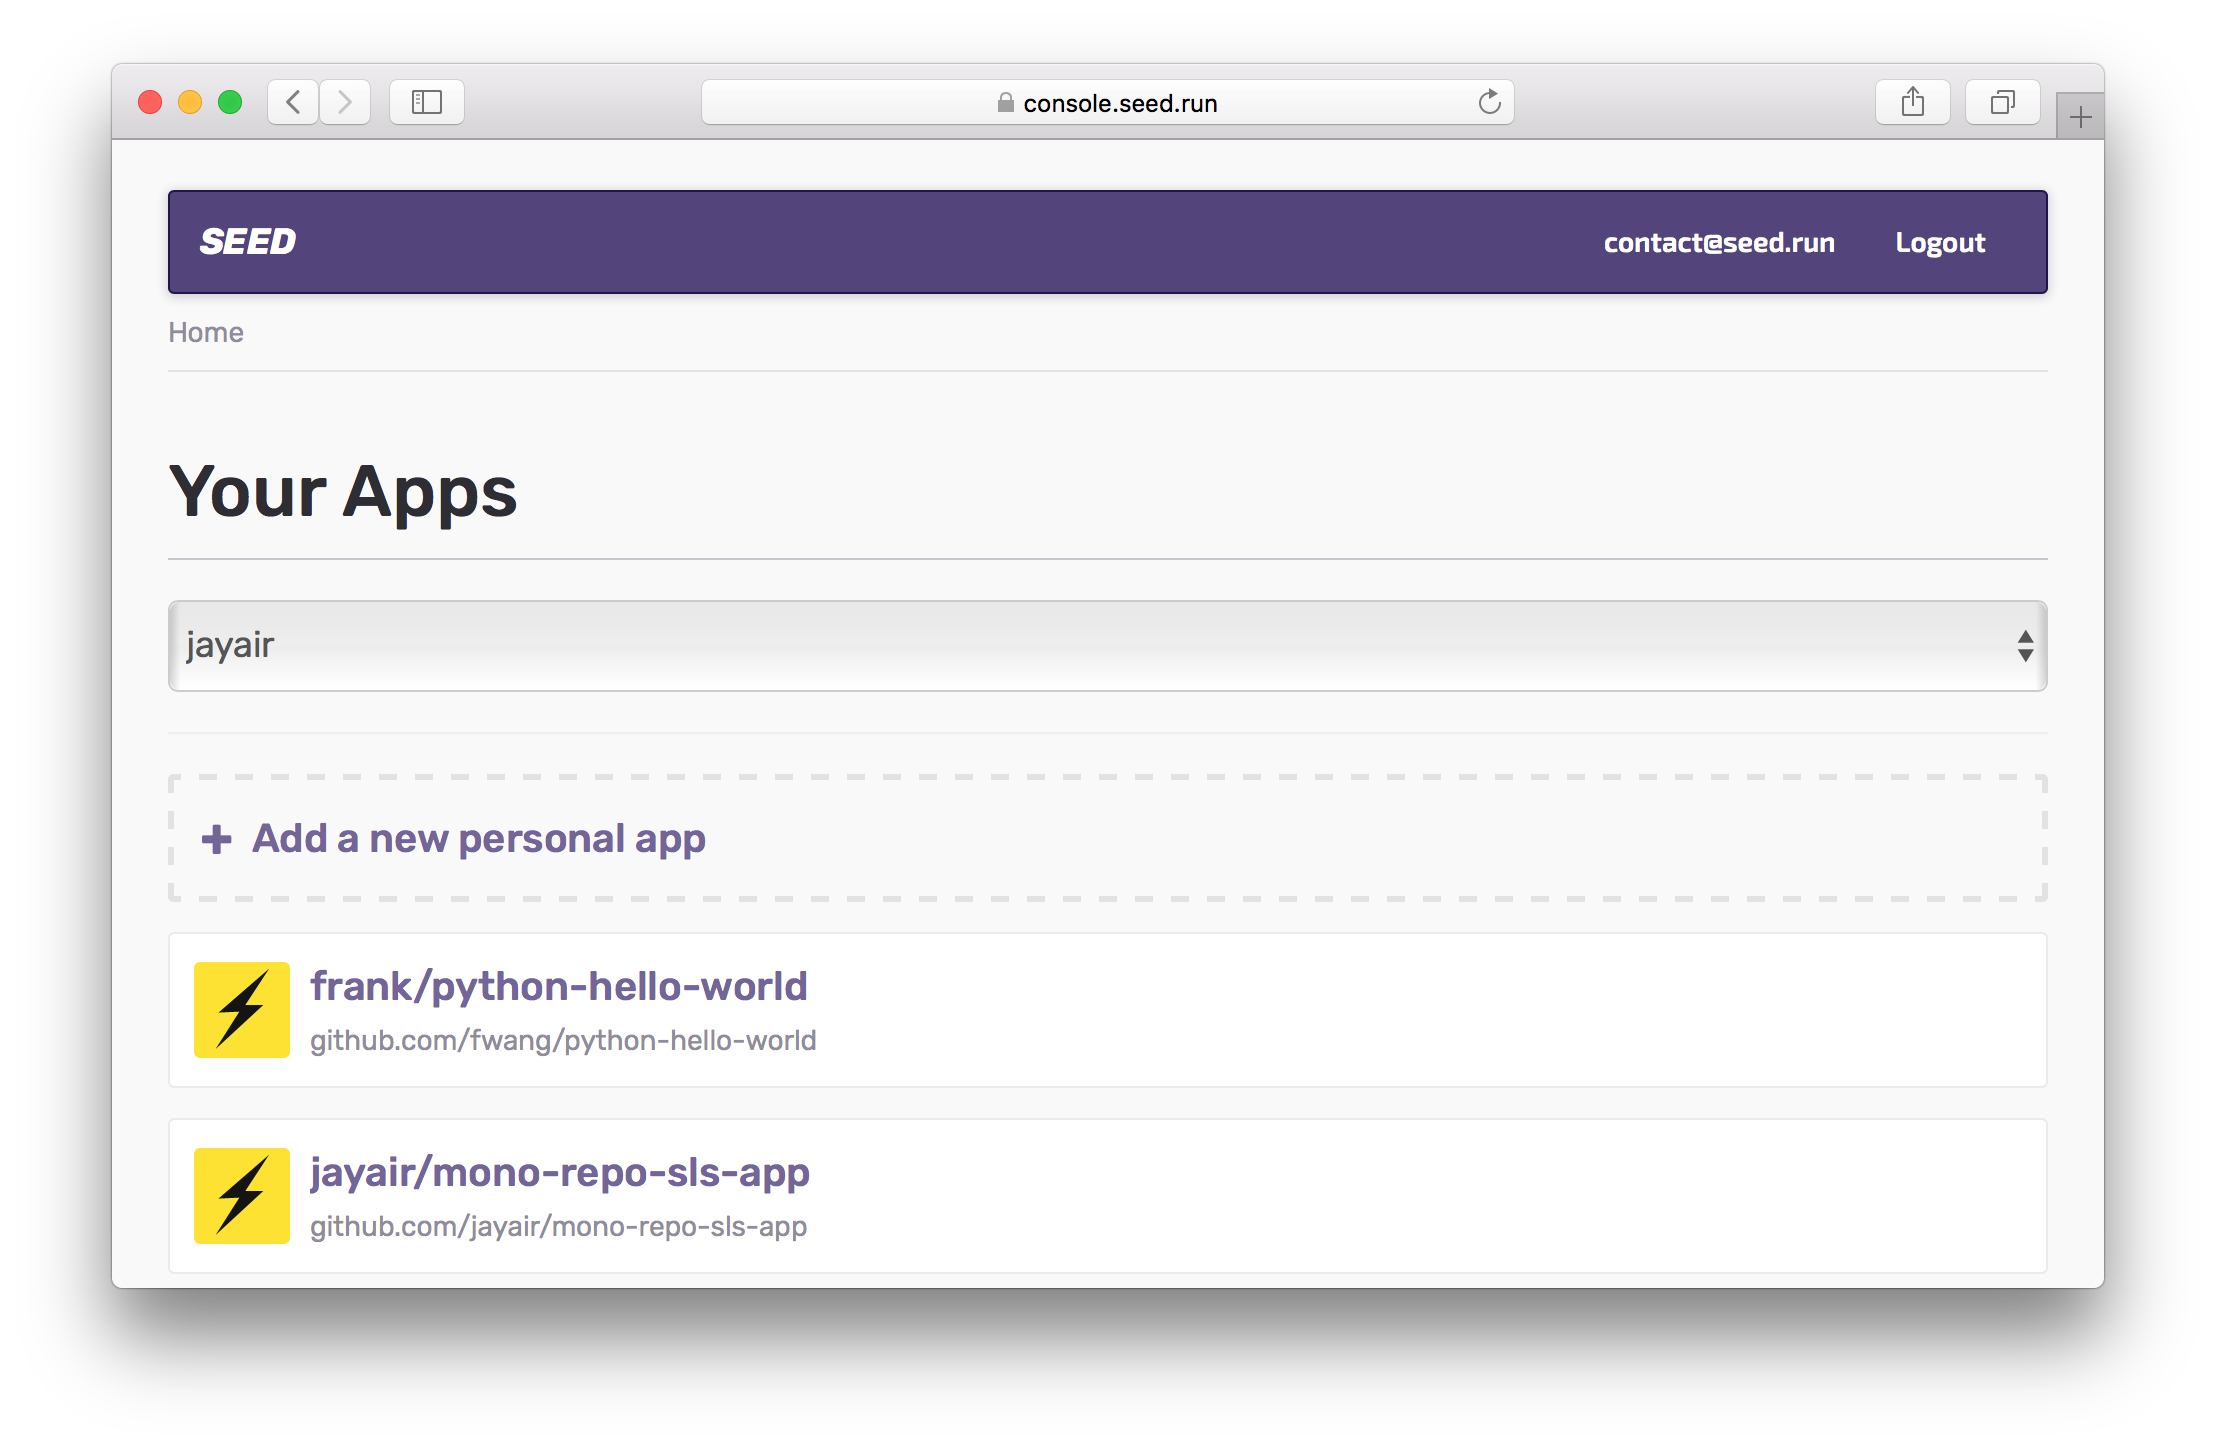Click lightning icon for frank/python-hello-world app
This screenshot has height=1448, width=2216.
coord(241,1009)
